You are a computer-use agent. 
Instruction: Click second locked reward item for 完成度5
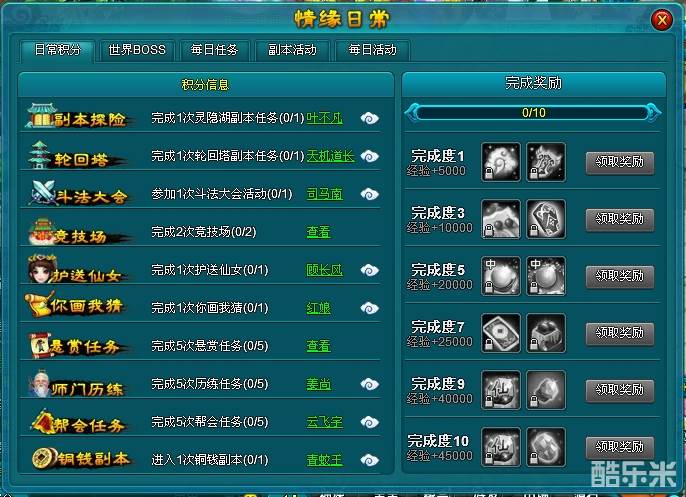coord(546,276)
